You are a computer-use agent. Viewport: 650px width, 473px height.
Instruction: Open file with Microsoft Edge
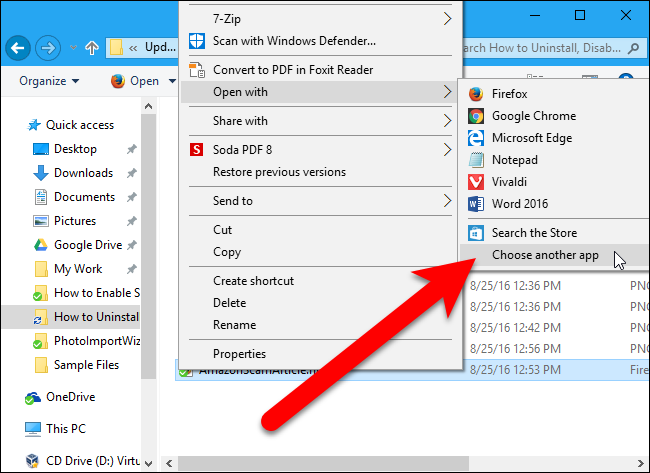coord(554,138)
